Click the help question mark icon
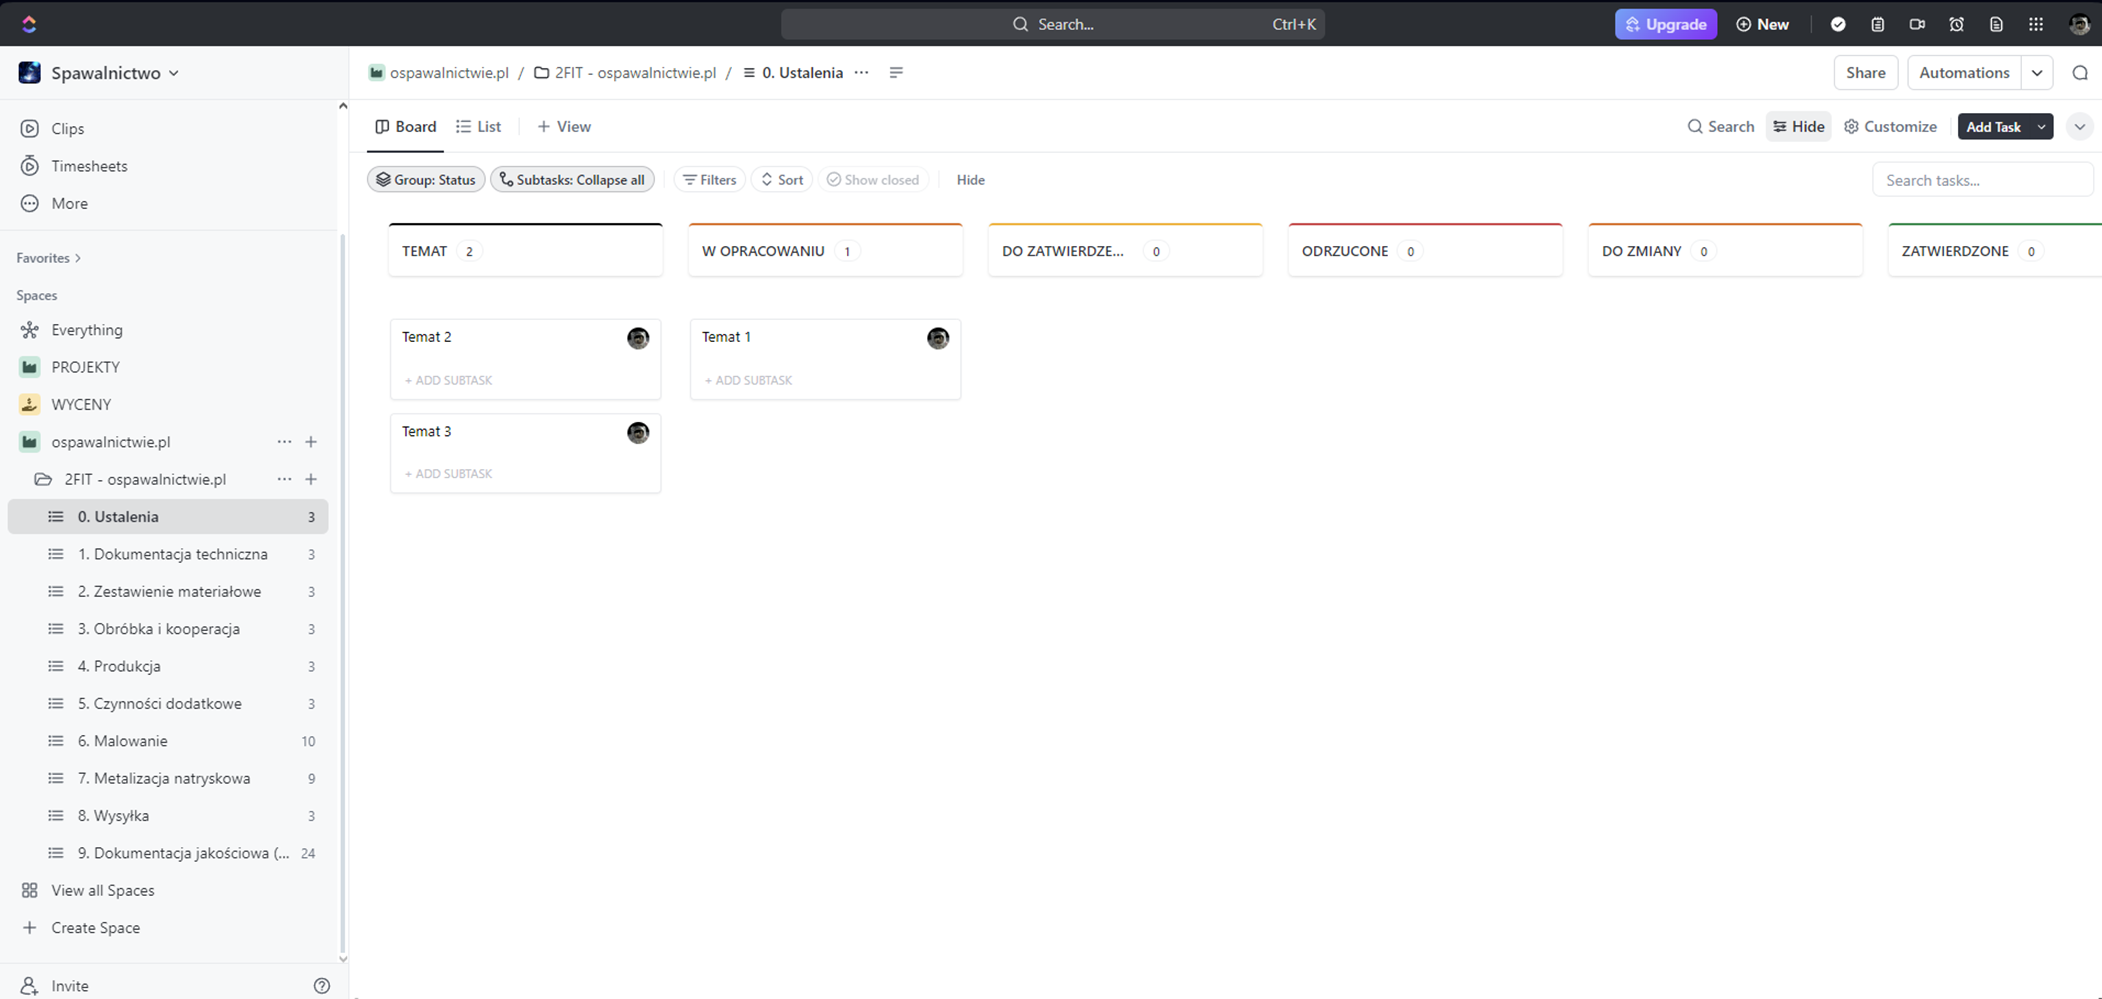 (321, 985)
